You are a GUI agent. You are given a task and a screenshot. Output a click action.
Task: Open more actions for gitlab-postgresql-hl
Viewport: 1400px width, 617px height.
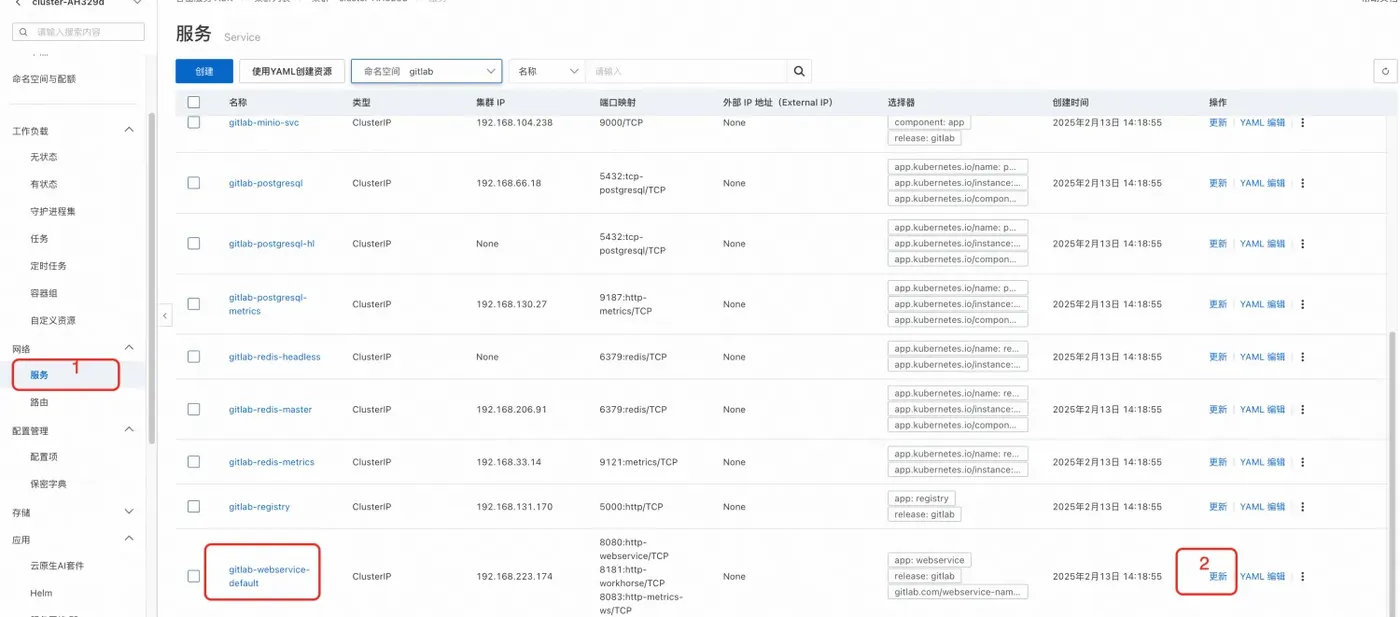pos(1302,243)
